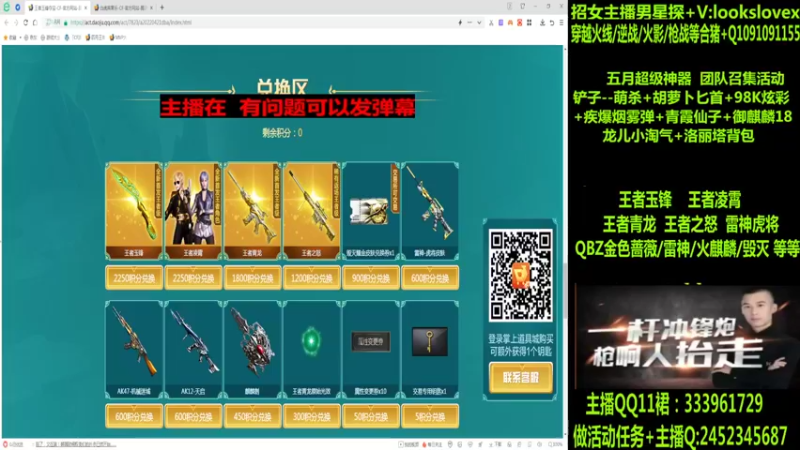Click the browser forward arrow

15,22
